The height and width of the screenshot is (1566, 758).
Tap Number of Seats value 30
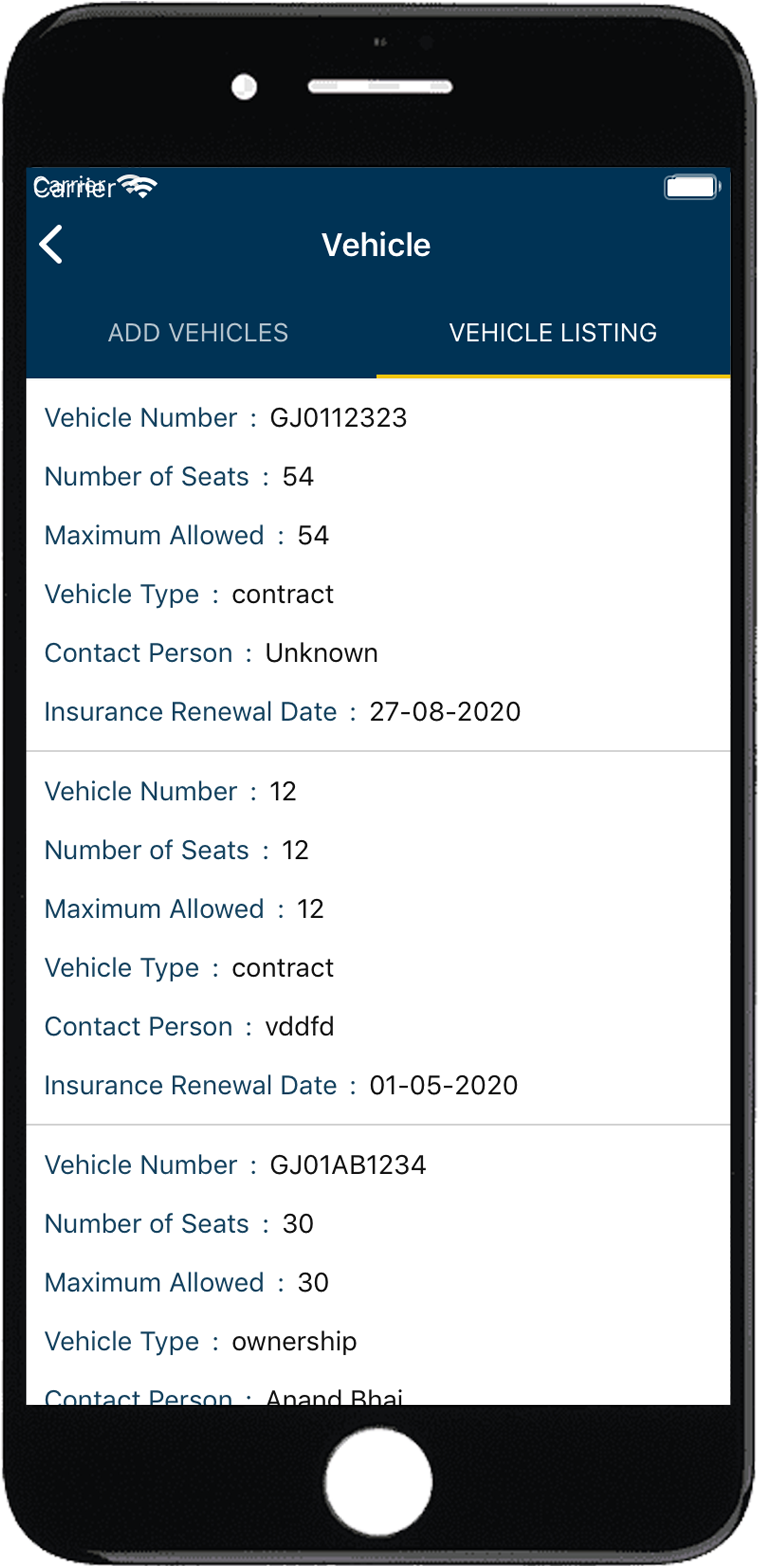298,1224
